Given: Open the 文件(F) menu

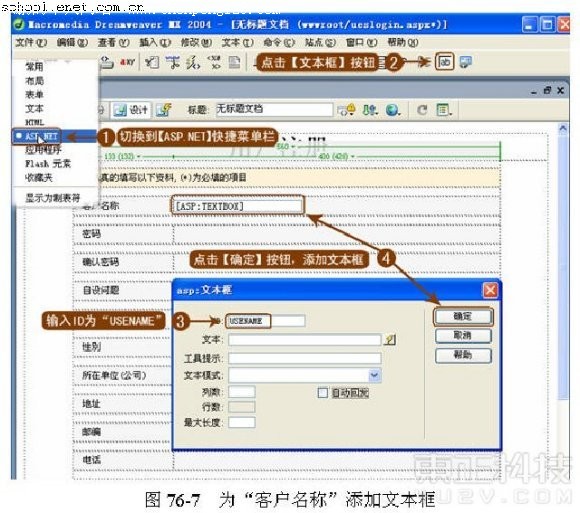Looking at the screenshot, I should click(x=31, y=43).
